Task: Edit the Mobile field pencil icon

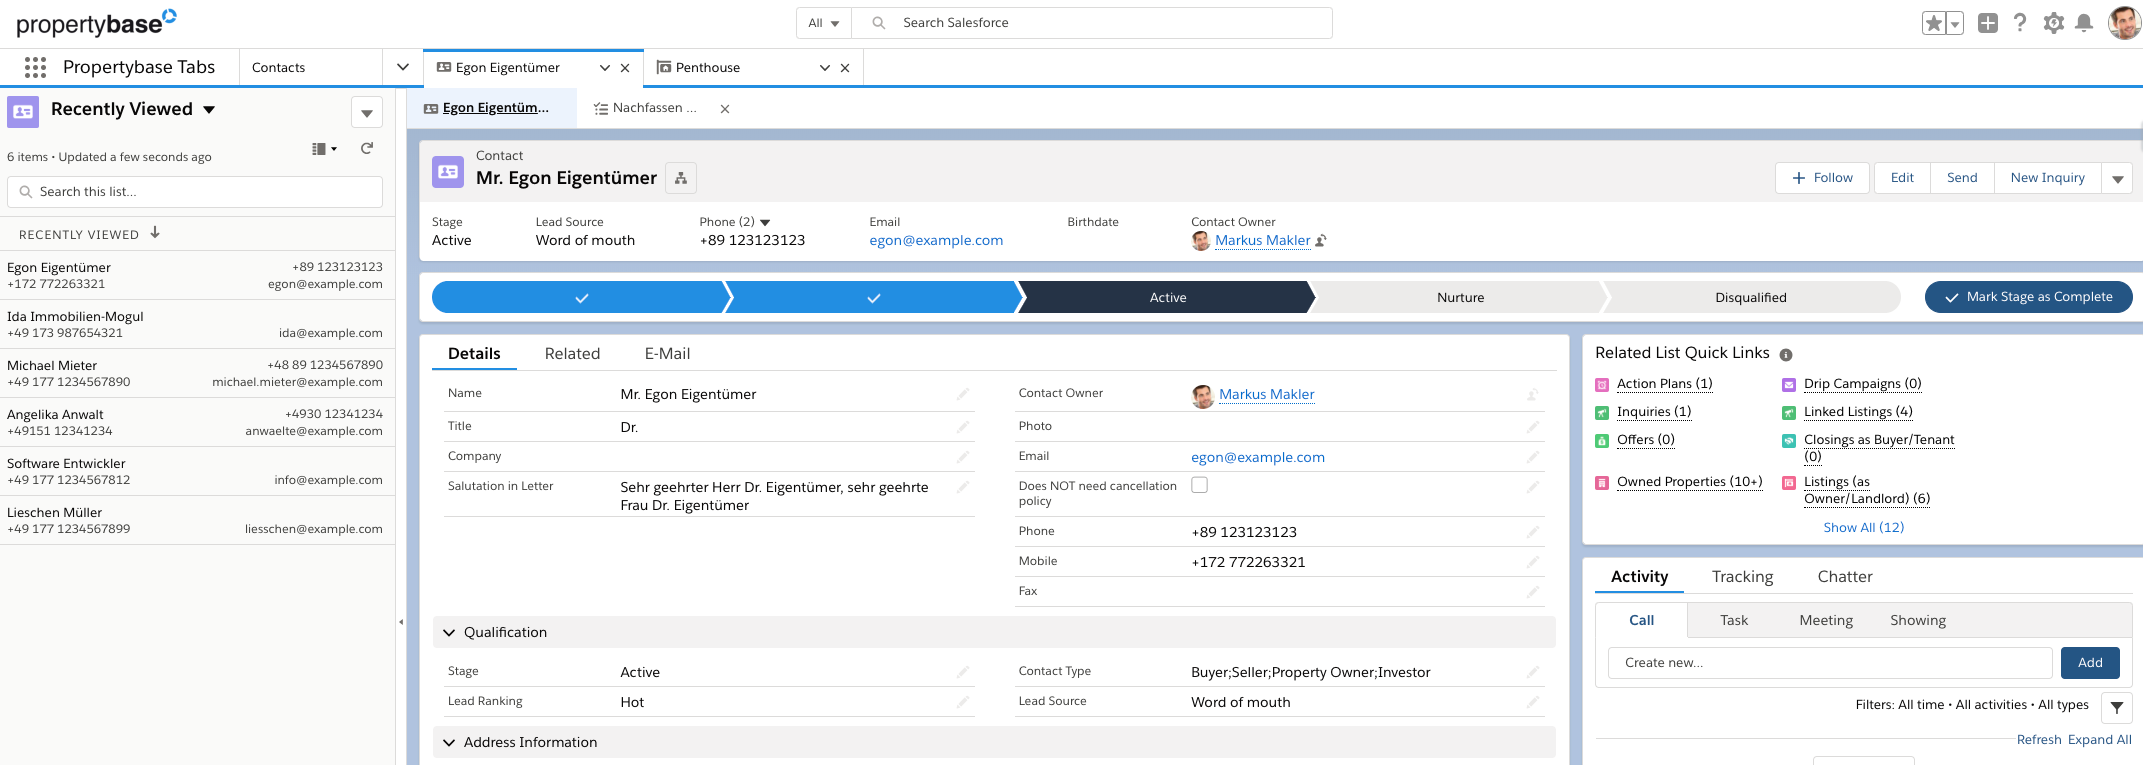Action: click(x=1533, y=562)
